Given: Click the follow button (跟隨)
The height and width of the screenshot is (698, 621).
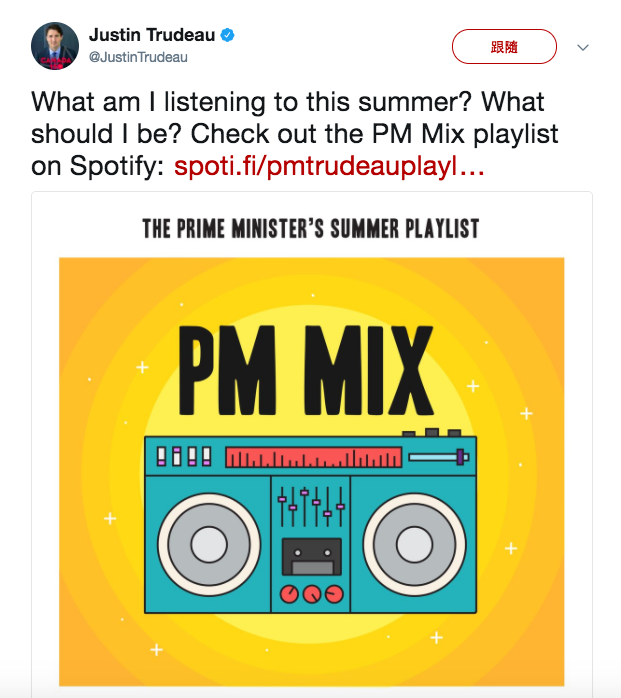Looking at the screenshot, I should click(x=504, y=46).
